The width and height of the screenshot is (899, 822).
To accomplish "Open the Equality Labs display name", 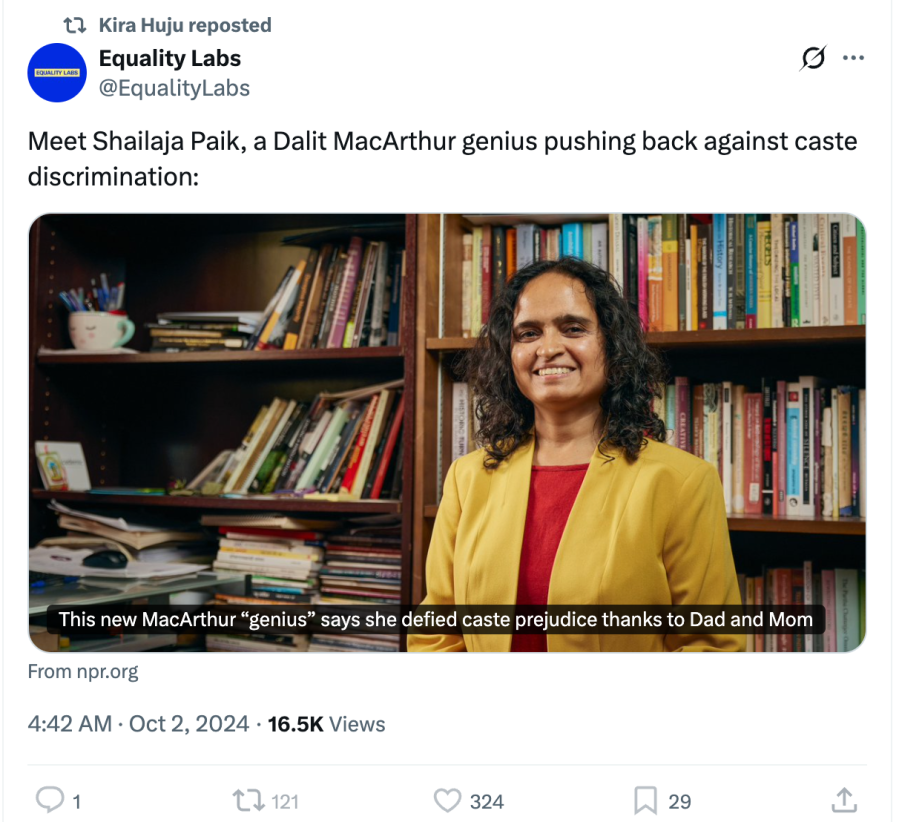I will coord(170,58).
